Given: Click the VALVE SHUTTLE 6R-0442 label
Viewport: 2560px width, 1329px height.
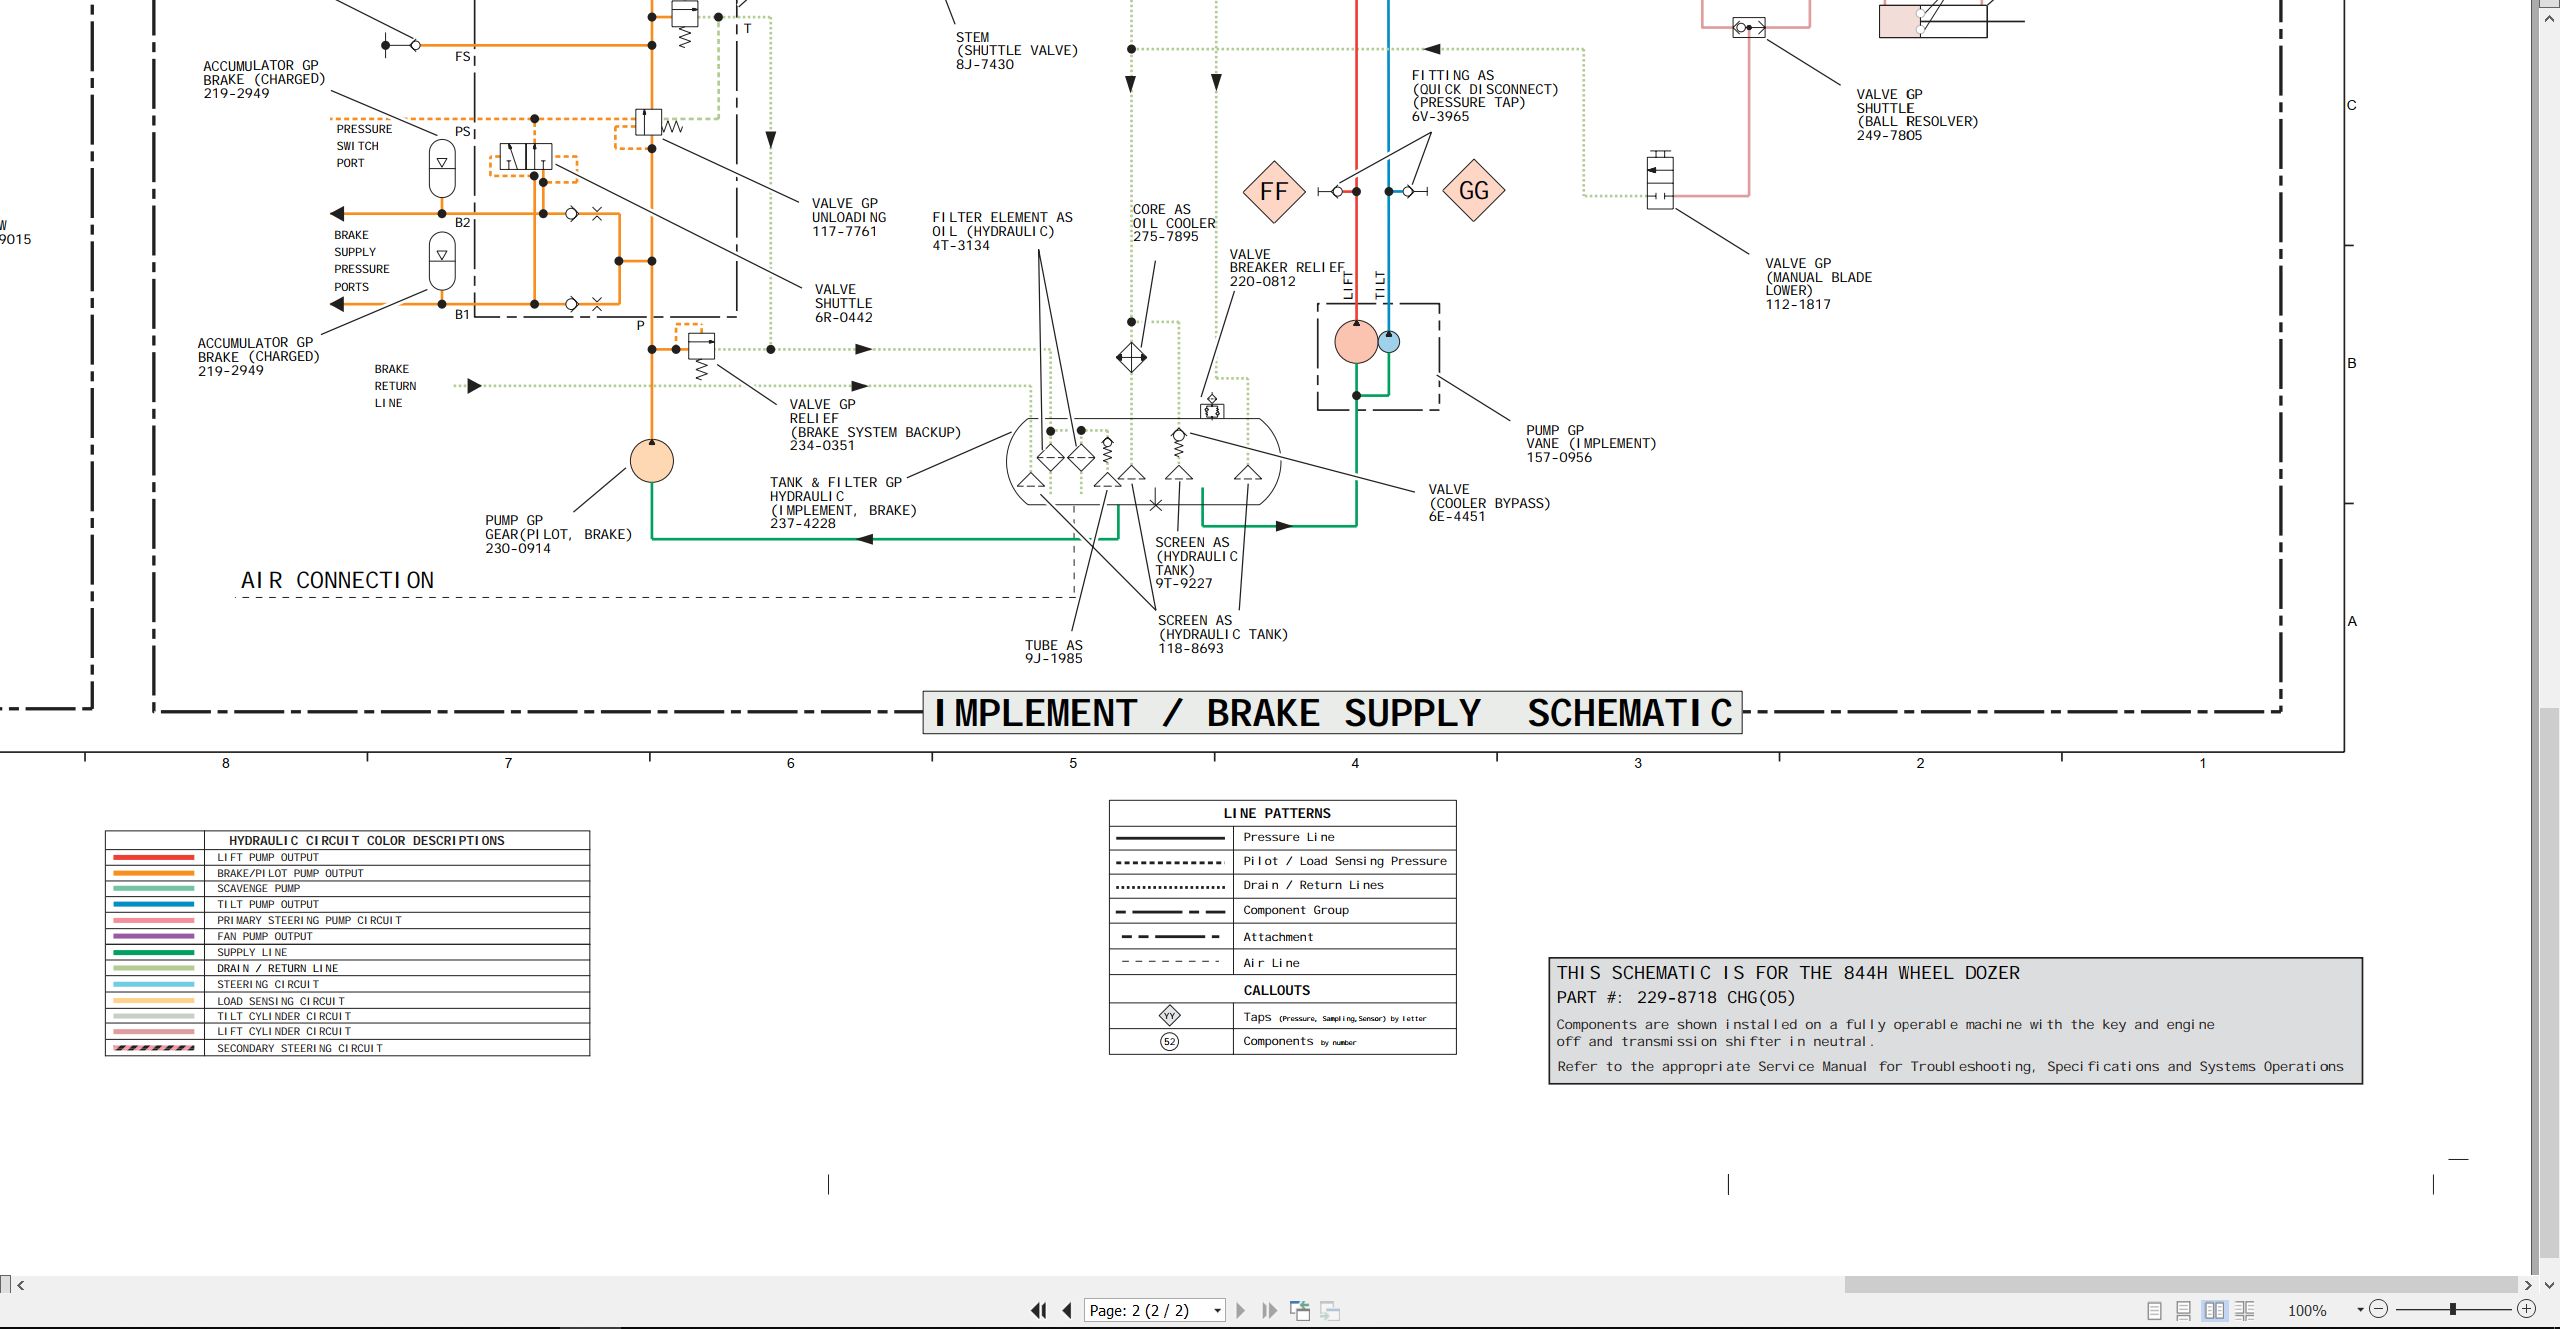Looking at the screenshot, I should click(844, 303).
